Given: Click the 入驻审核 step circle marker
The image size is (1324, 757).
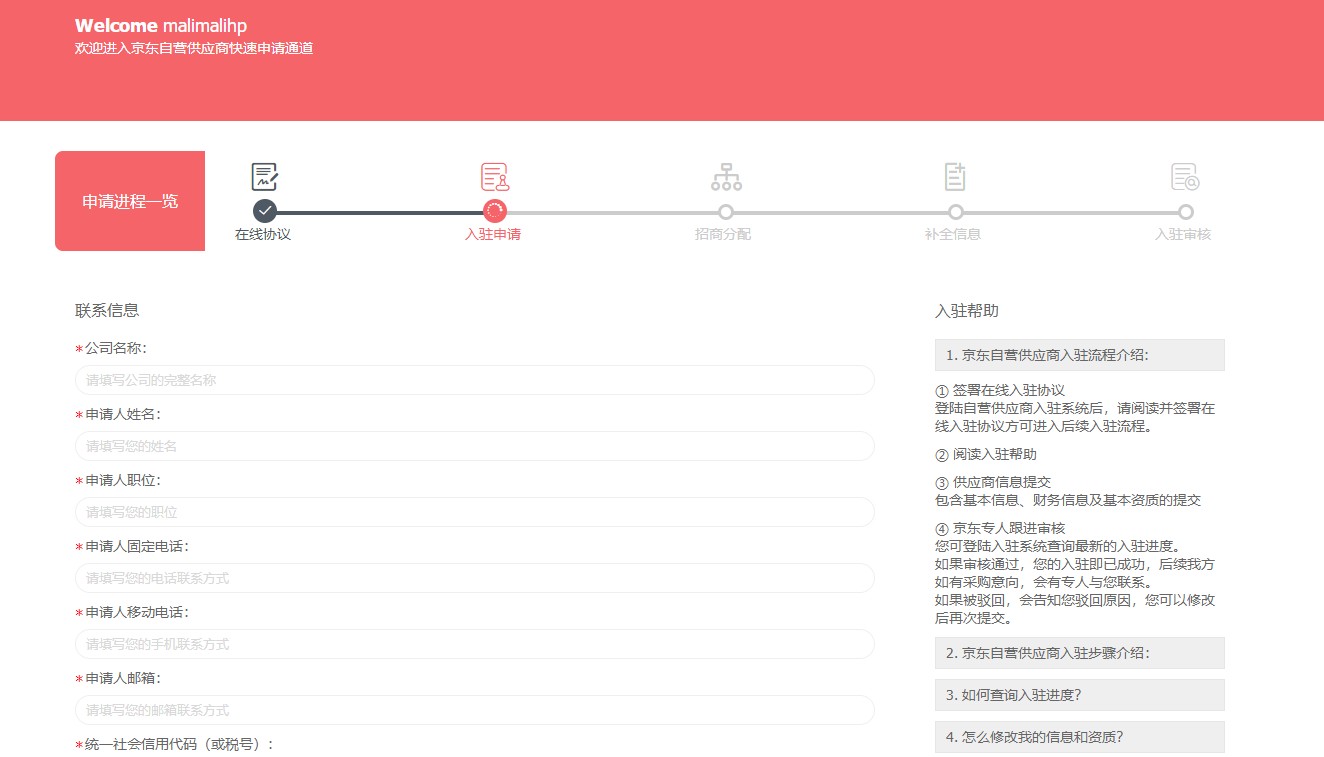Looking at the screenshot, I should tap(1186, 212).
